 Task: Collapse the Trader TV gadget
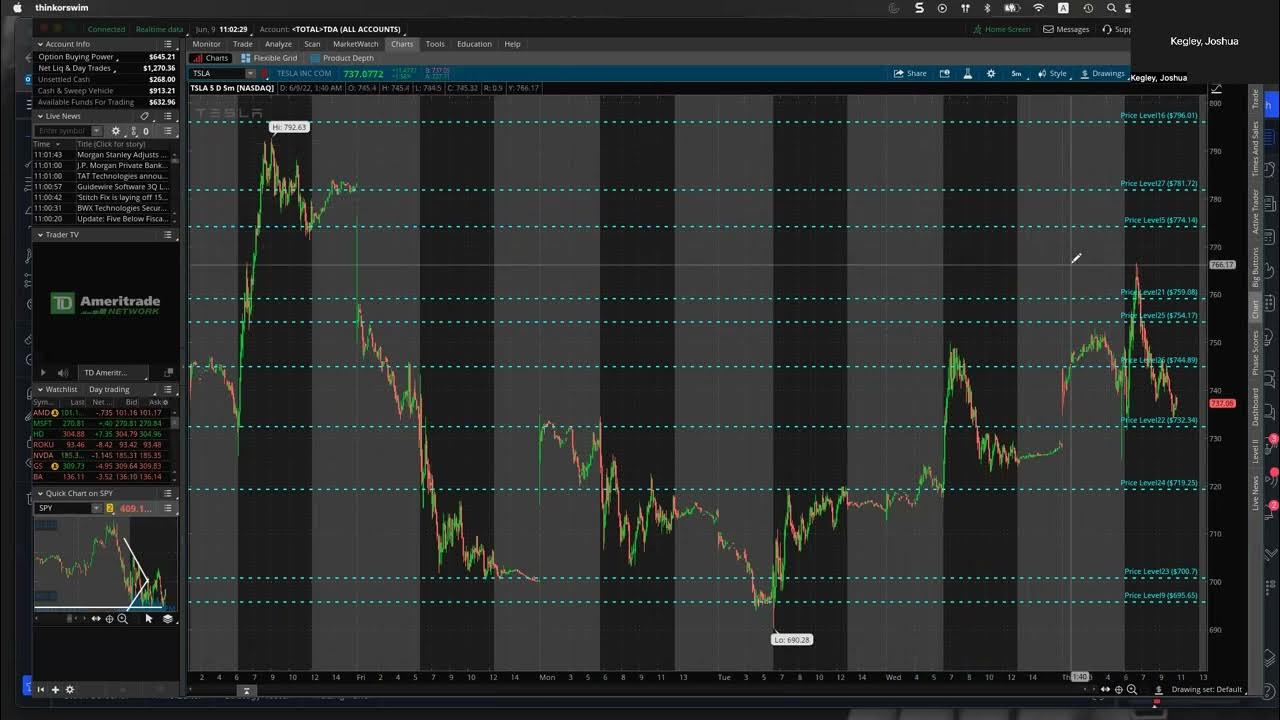point(41,234)
